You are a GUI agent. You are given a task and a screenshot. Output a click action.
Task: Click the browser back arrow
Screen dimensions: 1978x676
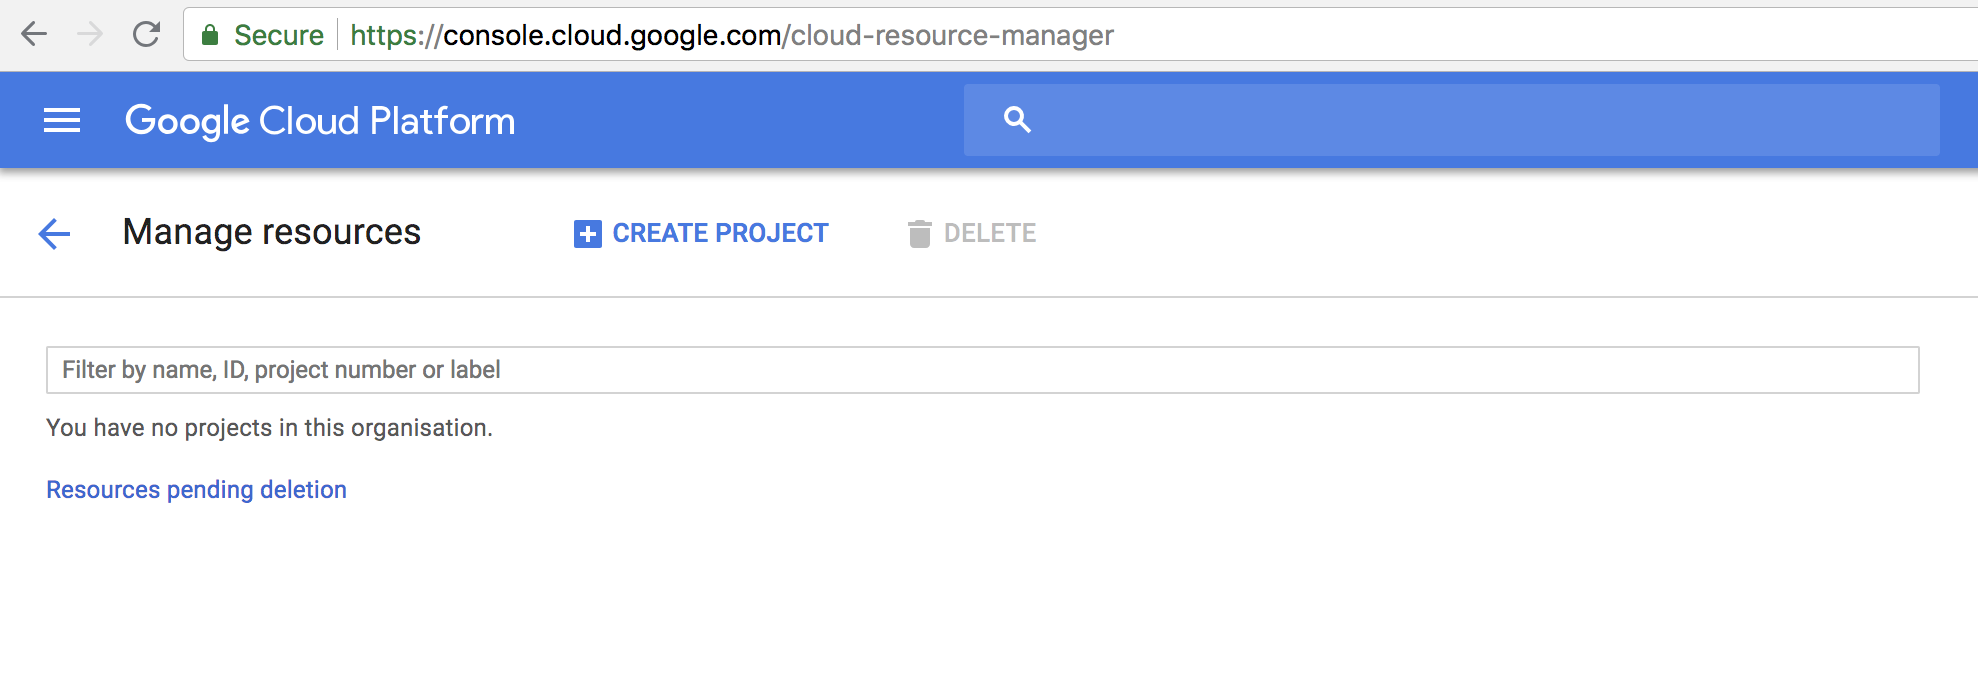(x=34, y=35)
